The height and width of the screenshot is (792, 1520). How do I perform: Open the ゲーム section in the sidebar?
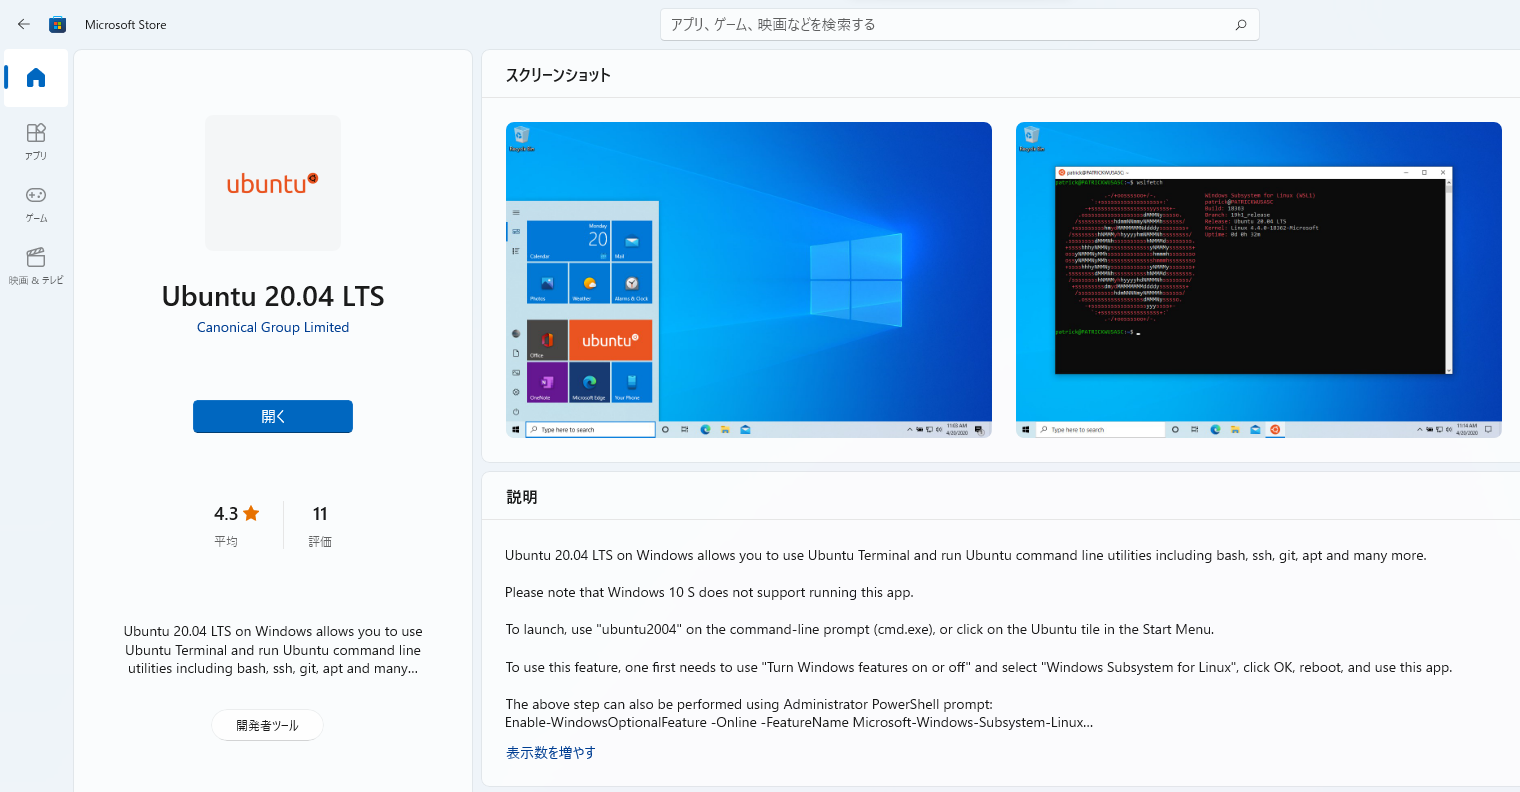[x=35, y=203]
